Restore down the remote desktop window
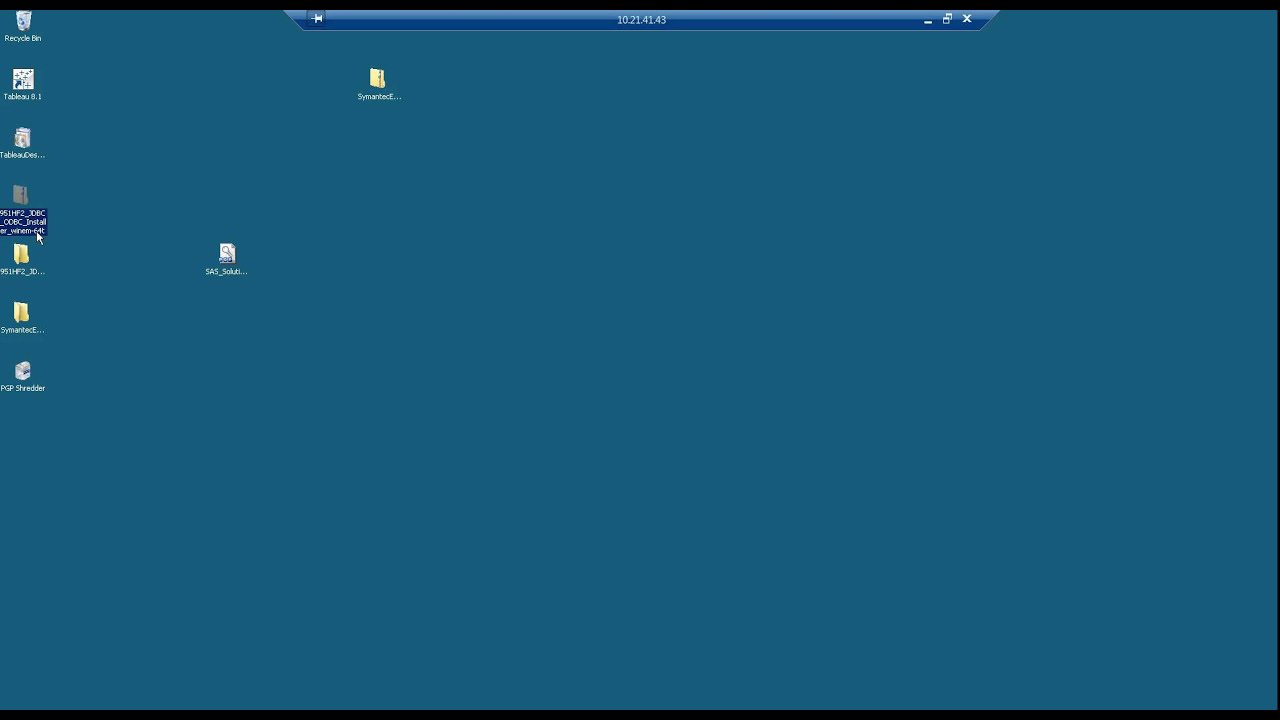The height and width of the screenshot is (720, 1280). tap(947, 19)
